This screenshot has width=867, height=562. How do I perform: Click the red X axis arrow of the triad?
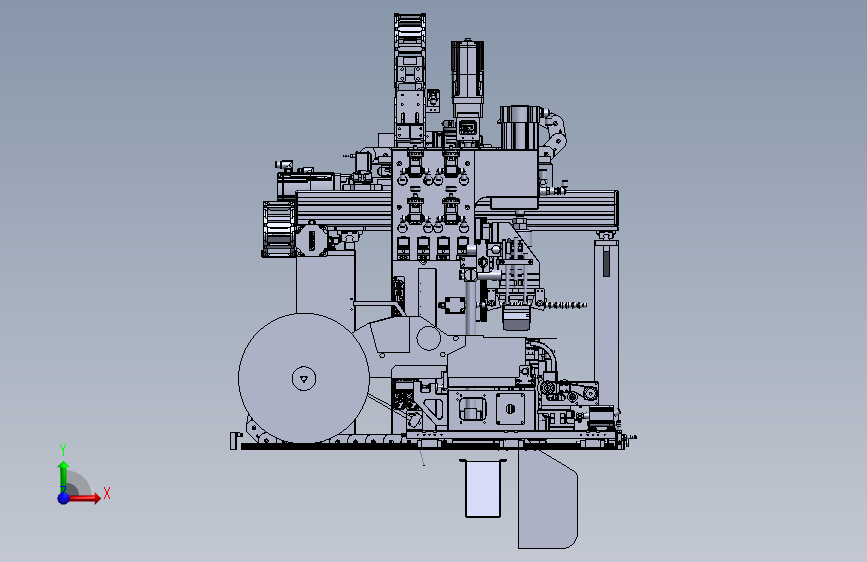click(x=85, y=498)
